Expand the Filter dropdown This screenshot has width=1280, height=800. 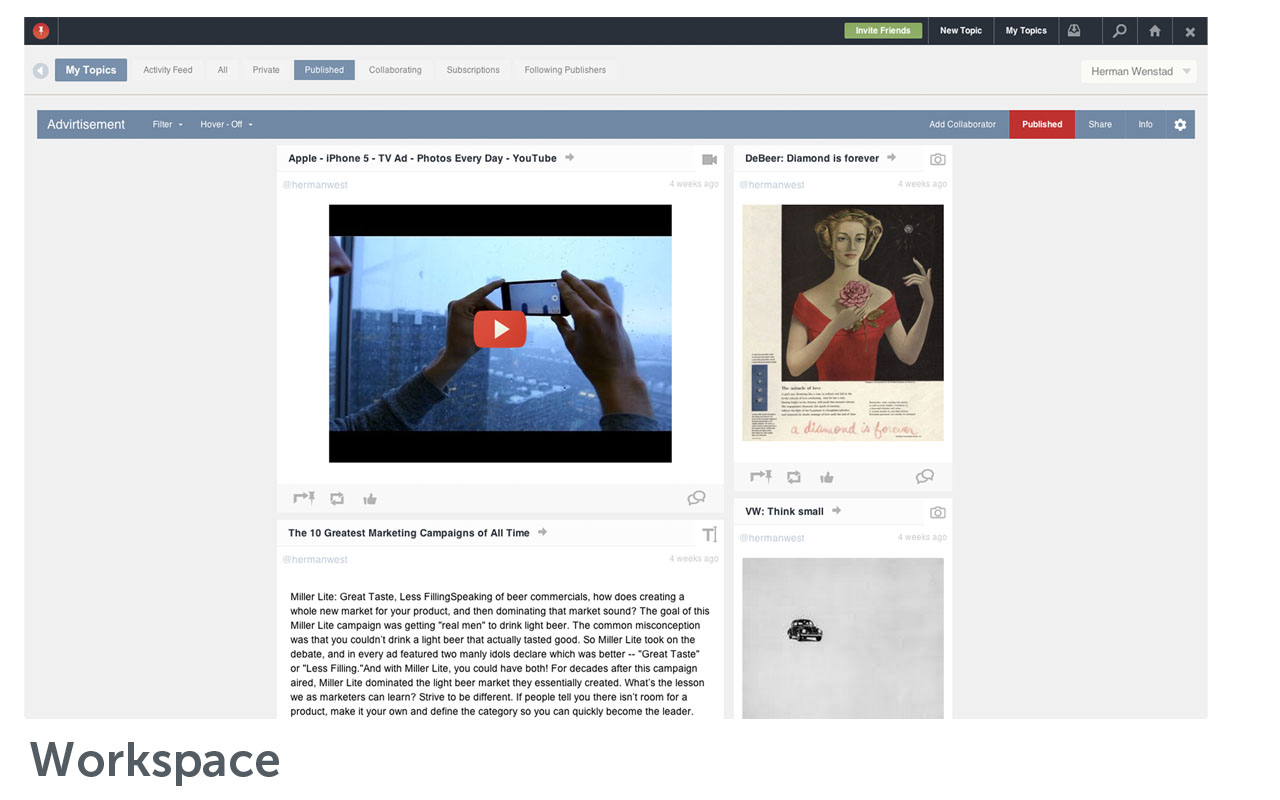[x=168, y=125]
